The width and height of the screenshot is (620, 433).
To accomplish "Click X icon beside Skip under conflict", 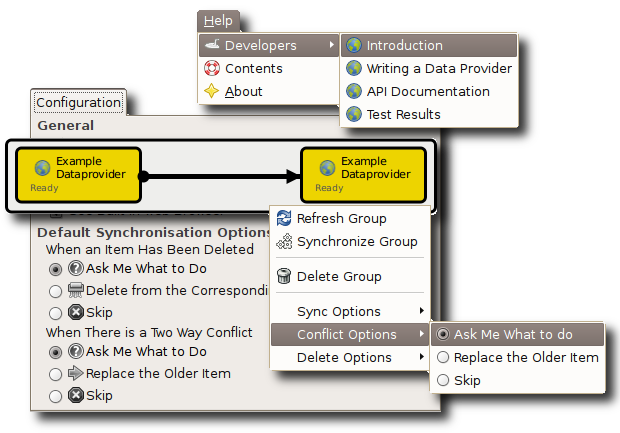I will (x=76, y=395).
